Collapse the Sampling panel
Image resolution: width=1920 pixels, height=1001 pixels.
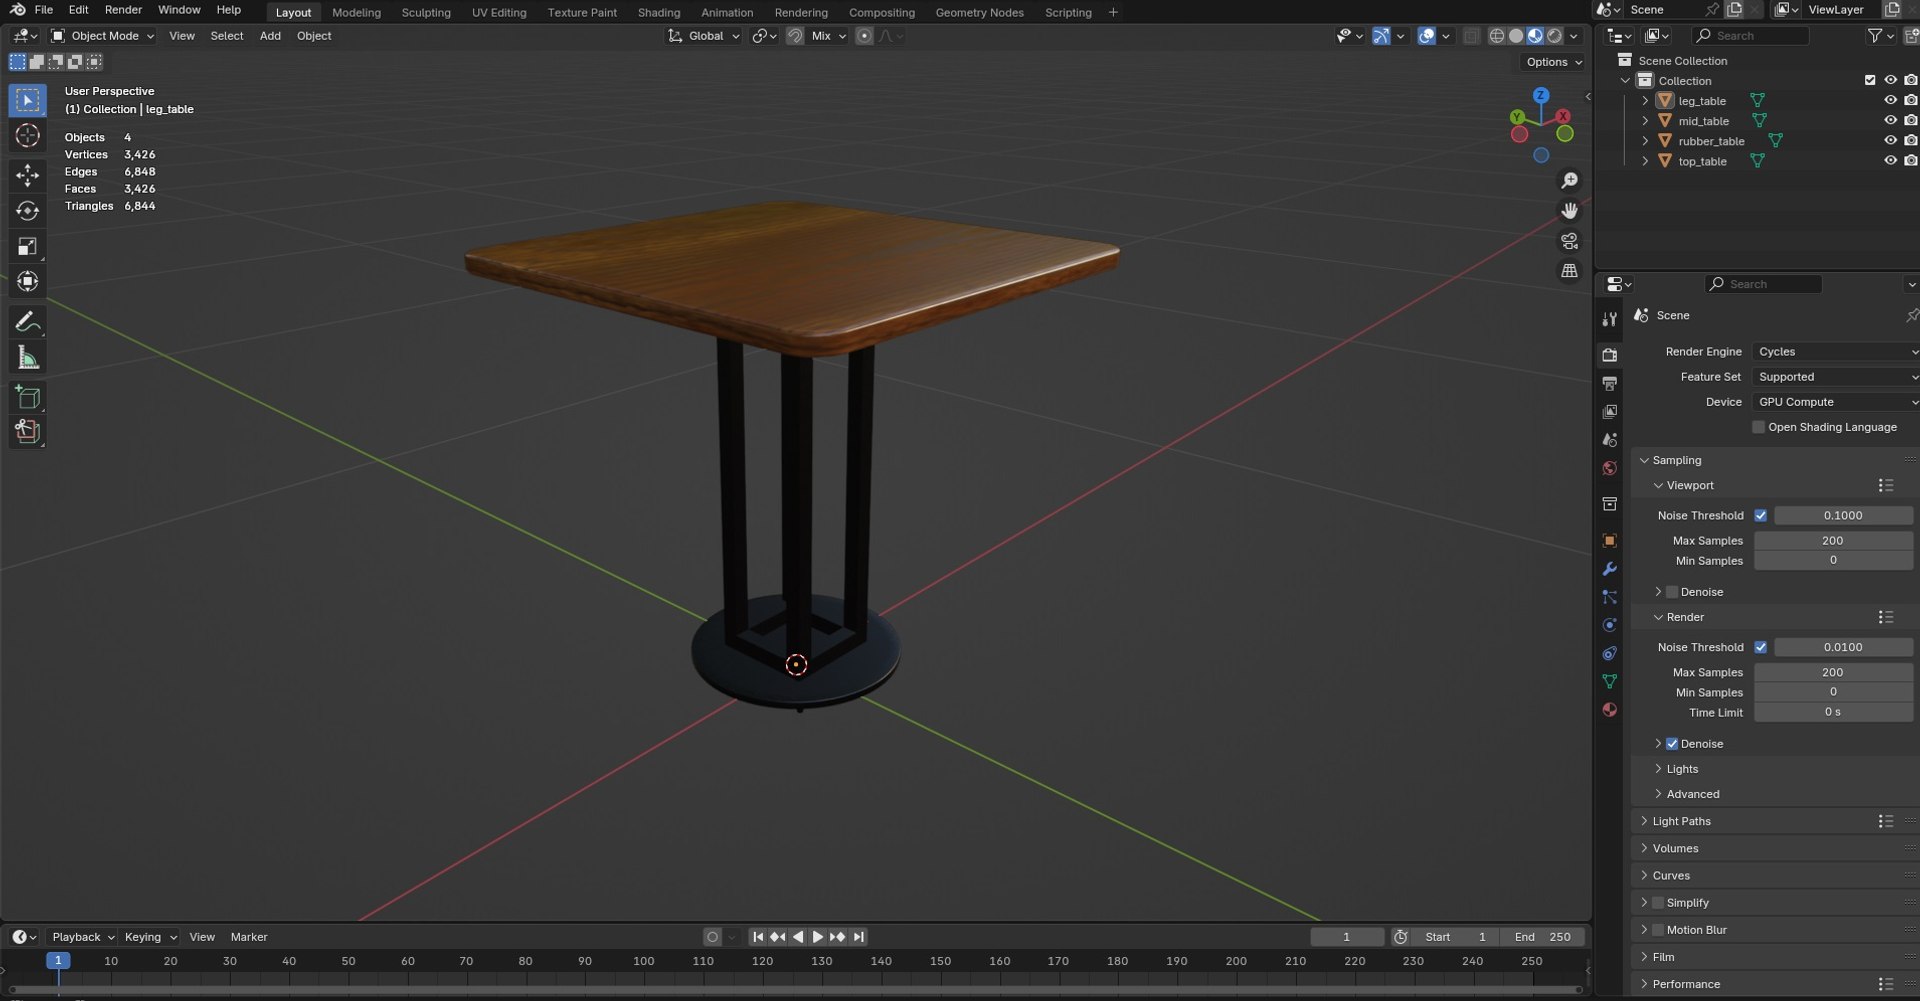1676,461
